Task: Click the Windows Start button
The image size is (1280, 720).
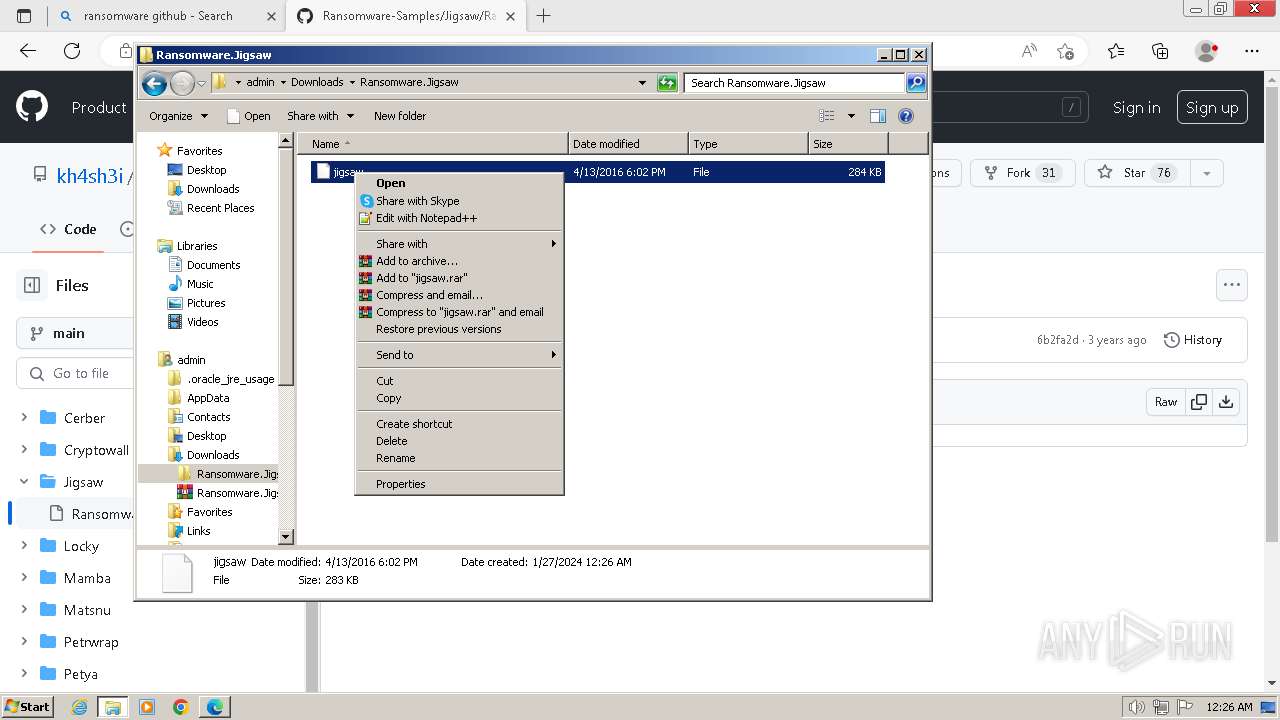Action: pyautogui.click(x=28, y=707)
